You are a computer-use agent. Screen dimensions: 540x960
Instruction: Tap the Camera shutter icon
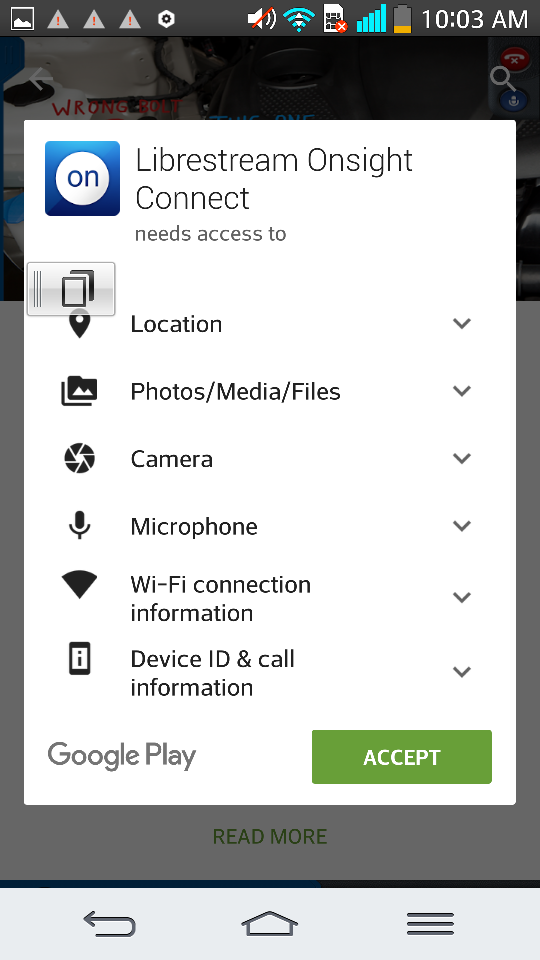tap(80, 459)
